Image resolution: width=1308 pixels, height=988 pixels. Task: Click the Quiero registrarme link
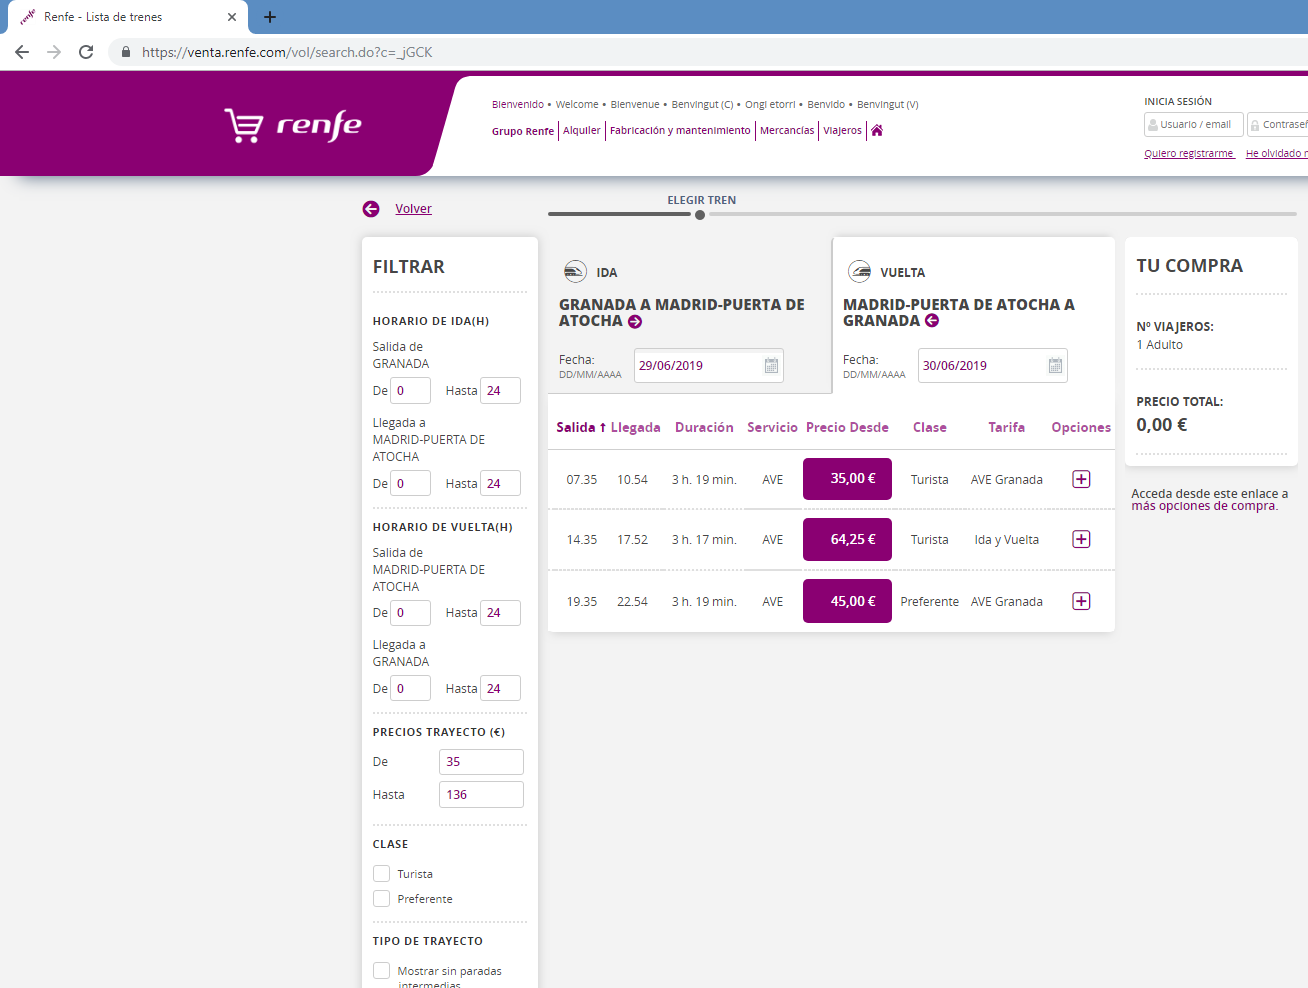(x=1189, y=154)
